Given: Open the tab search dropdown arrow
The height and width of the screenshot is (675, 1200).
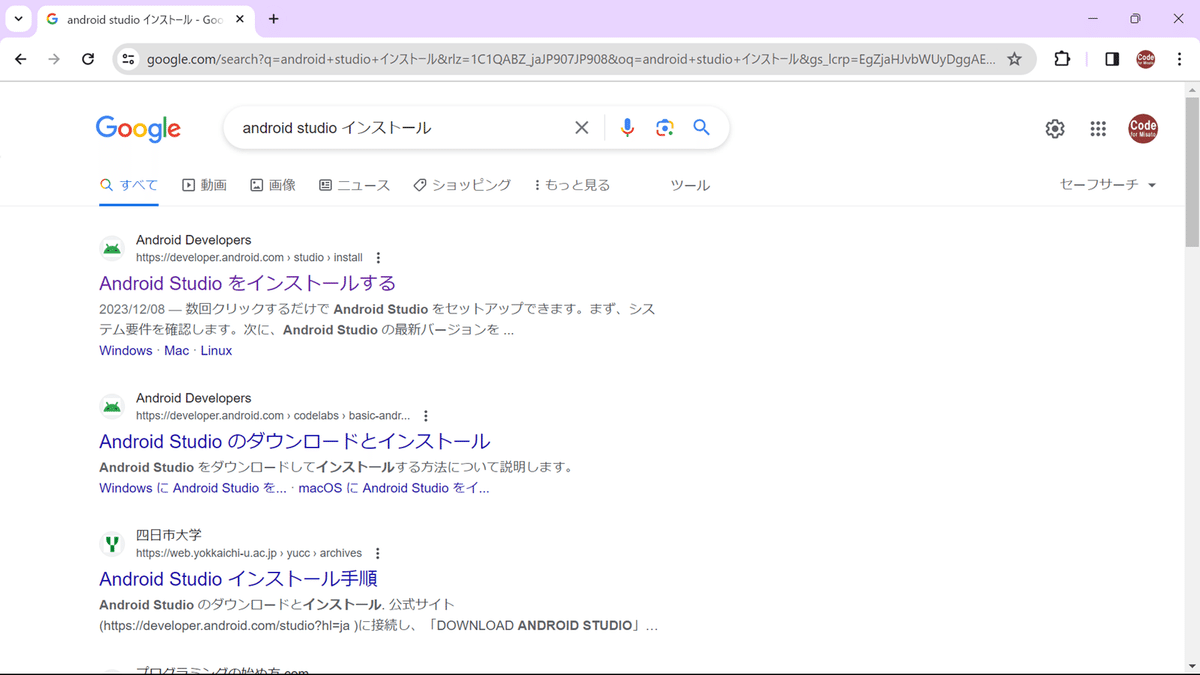Looking at the screenshot, I should click(x=18, y=19).
